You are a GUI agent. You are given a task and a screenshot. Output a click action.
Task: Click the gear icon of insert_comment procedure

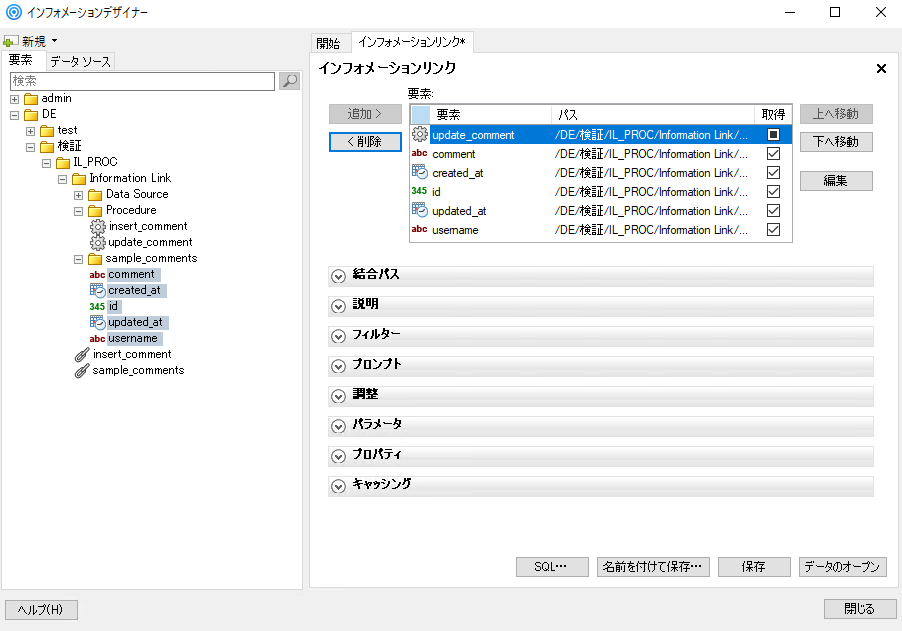pyautogui.click(x=98, y=227)
